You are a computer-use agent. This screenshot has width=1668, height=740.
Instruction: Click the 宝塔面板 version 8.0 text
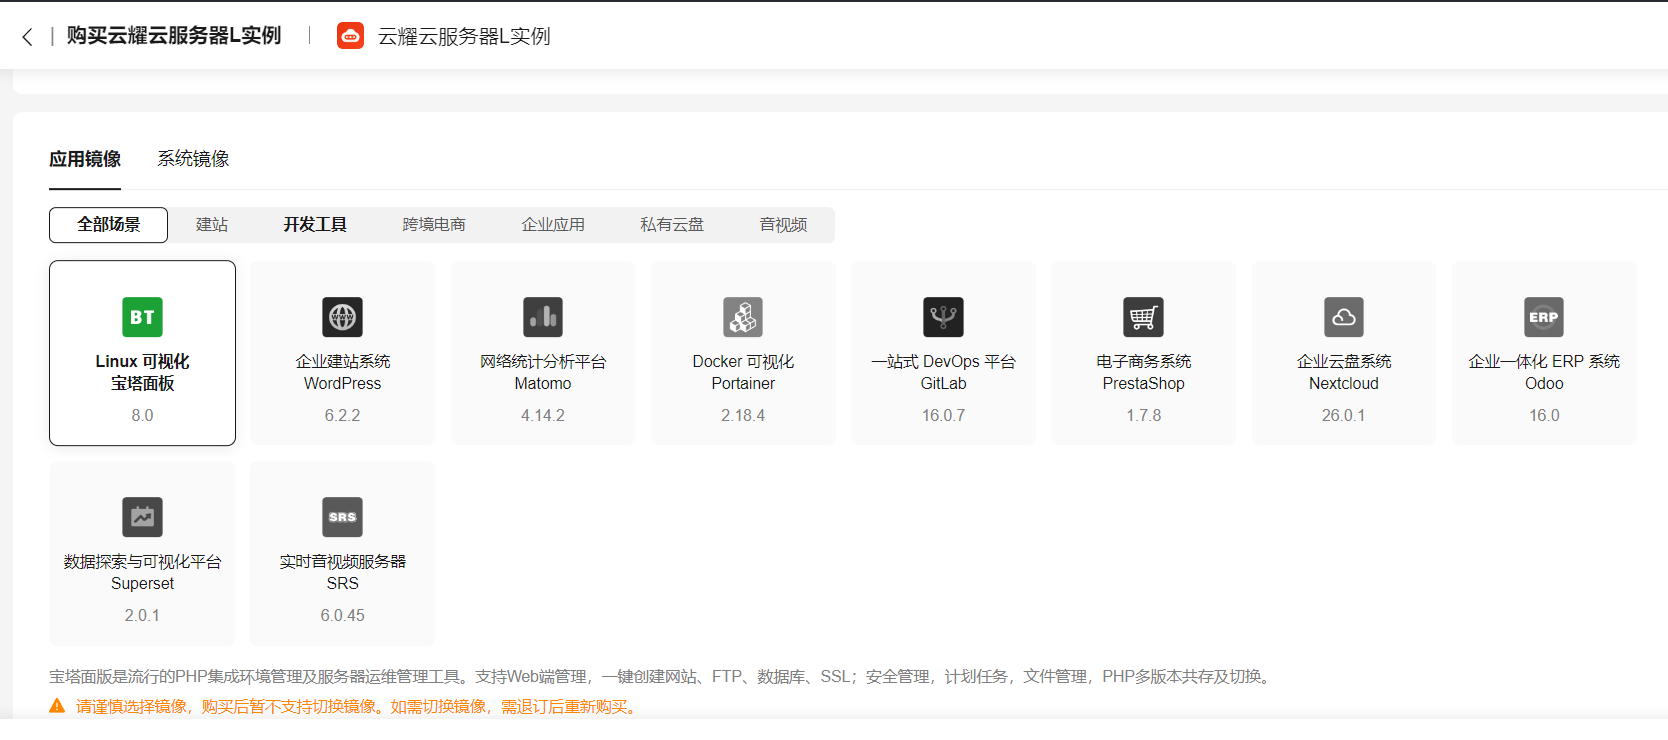click(142, 415)
